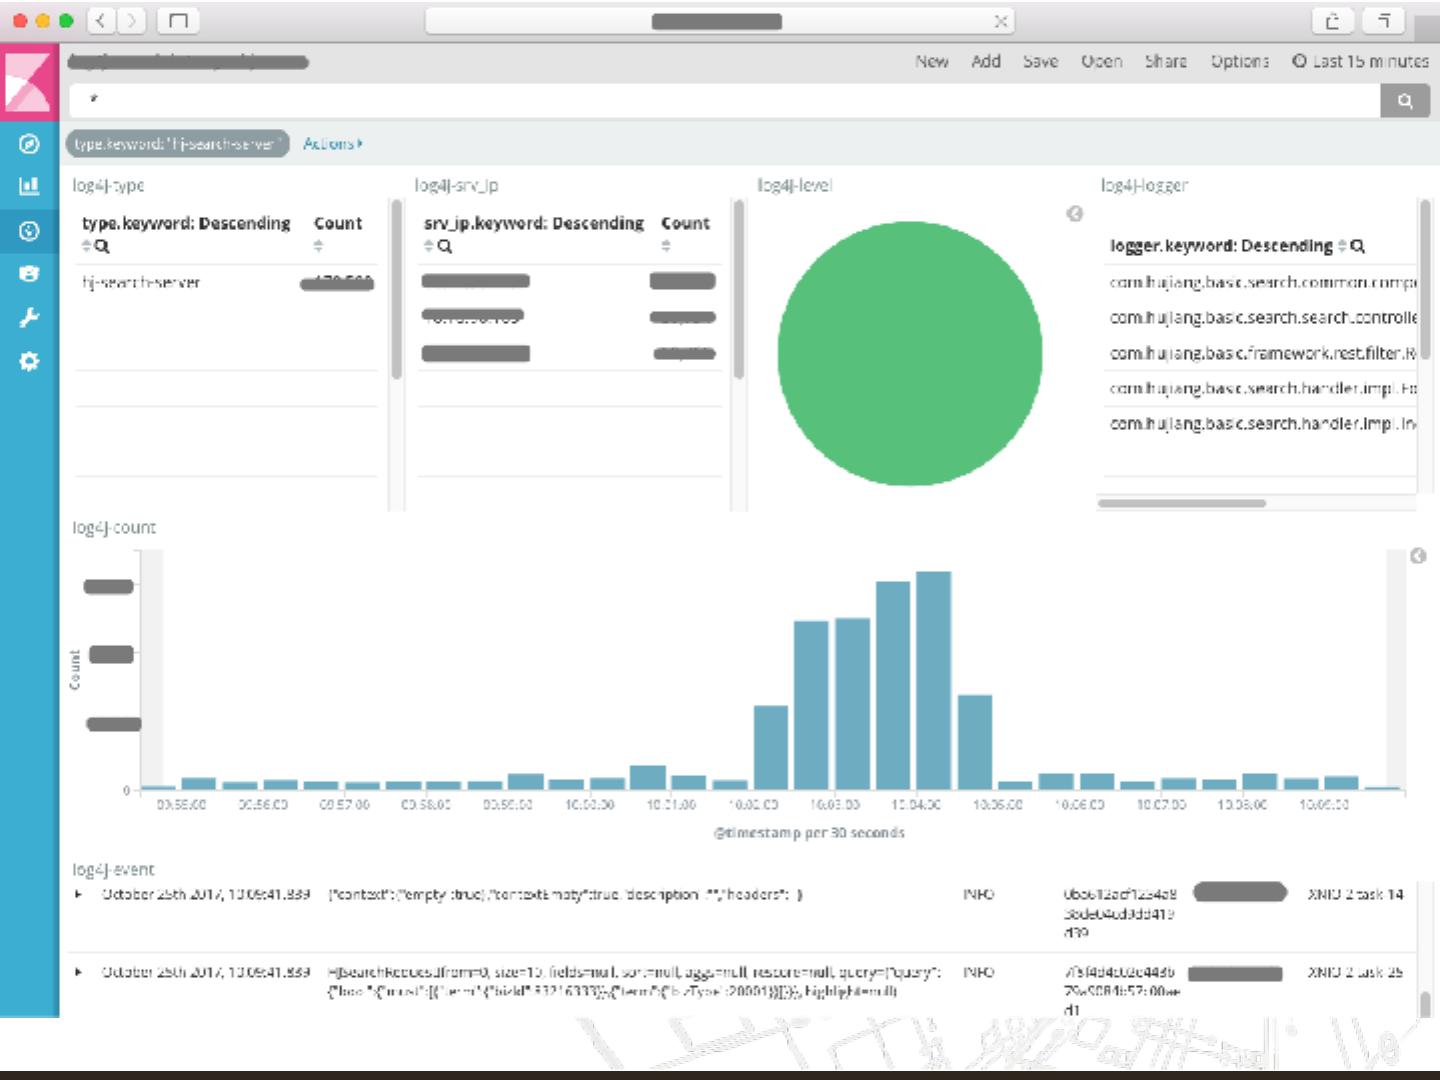Click Save in the dashboard menu

point(1040,62)
